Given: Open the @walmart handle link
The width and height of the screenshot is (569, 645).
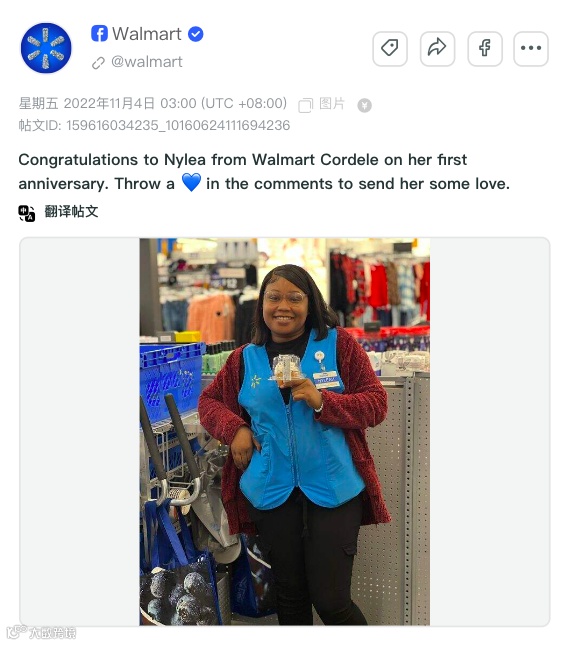Looking at the screenshot, I should (x=146, y=62).
